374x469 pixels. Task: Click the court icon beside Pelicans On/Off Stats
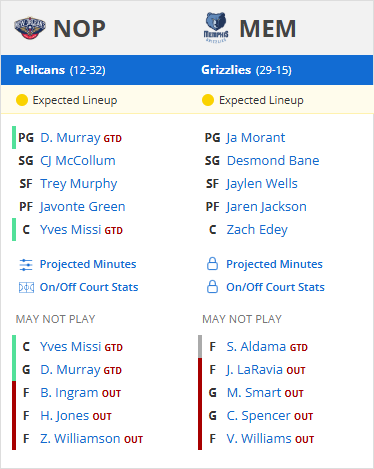point(26,287)
